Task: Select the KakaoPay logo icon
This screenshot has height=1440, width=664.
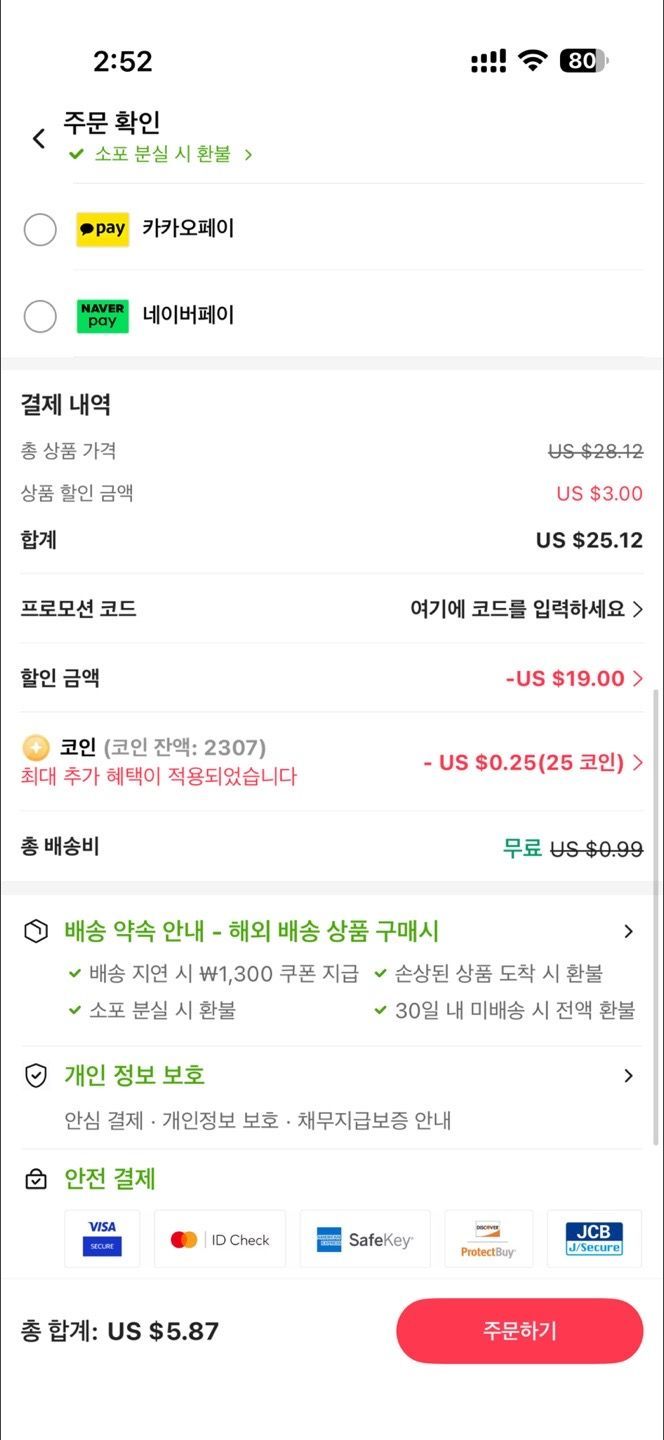Action: (102, 229)
